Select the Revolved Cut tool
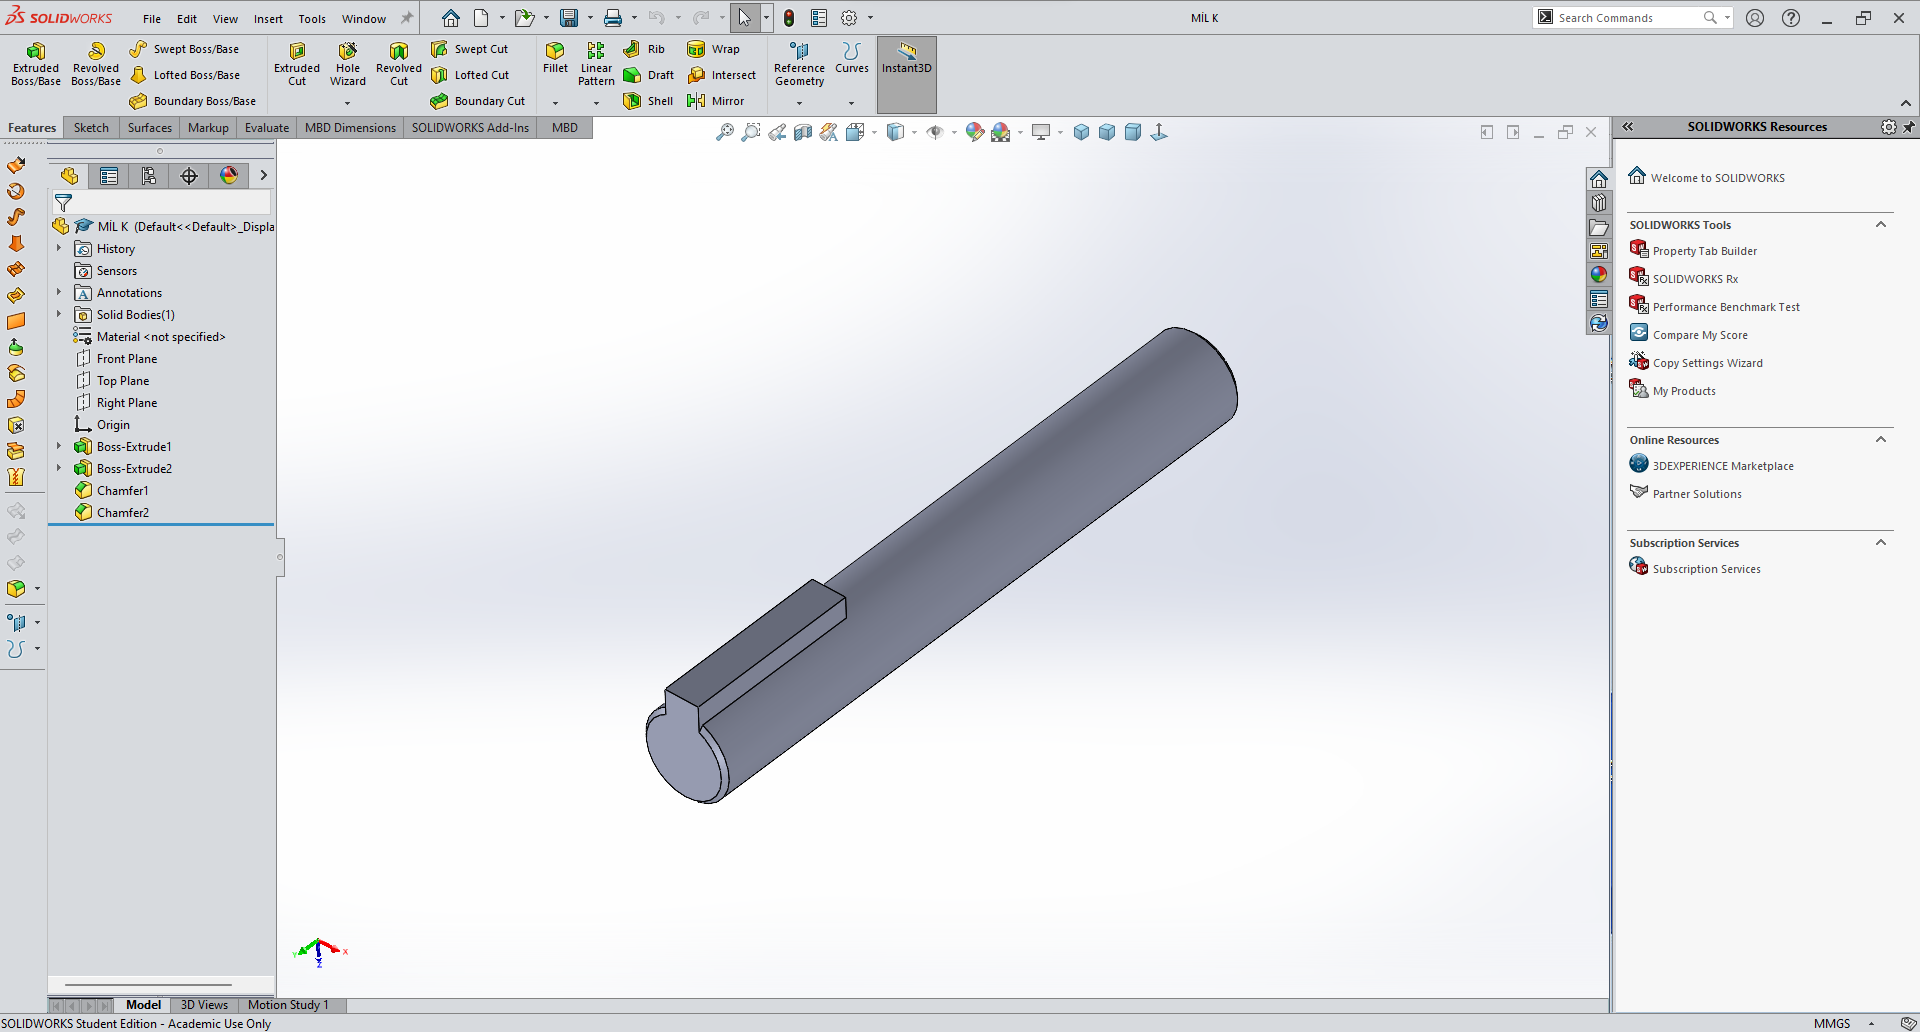This screenshot has height=1032, width=1920. (399, 64)
